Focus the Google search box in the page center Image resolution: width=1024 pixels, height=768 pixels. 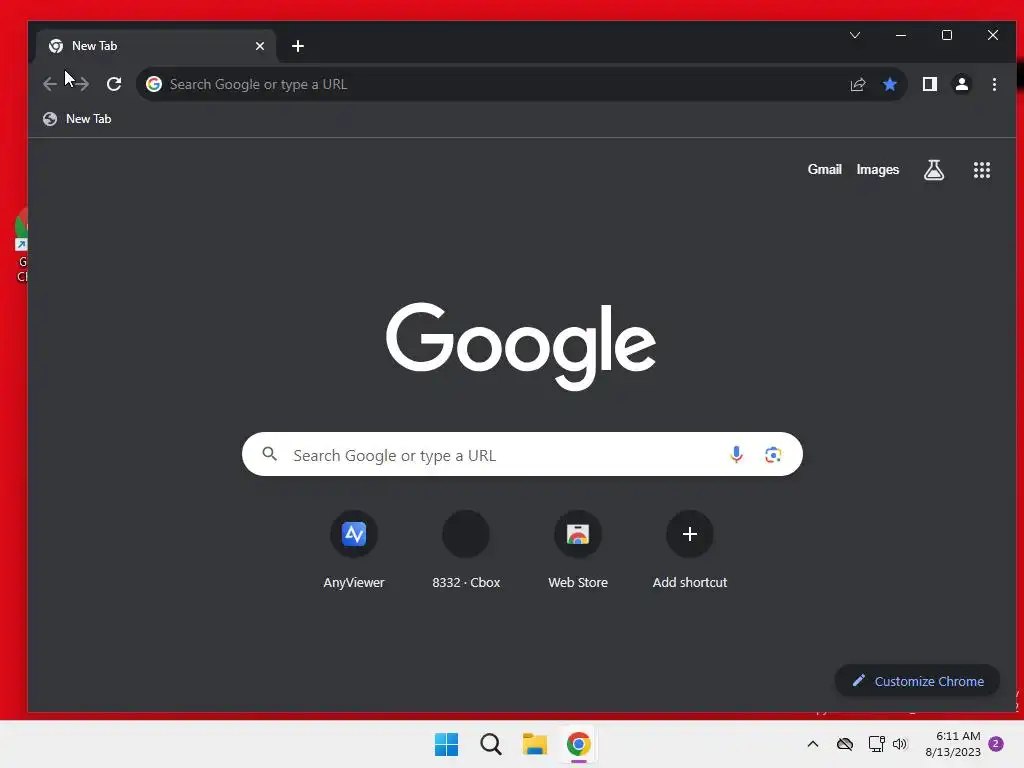point(522,455)
